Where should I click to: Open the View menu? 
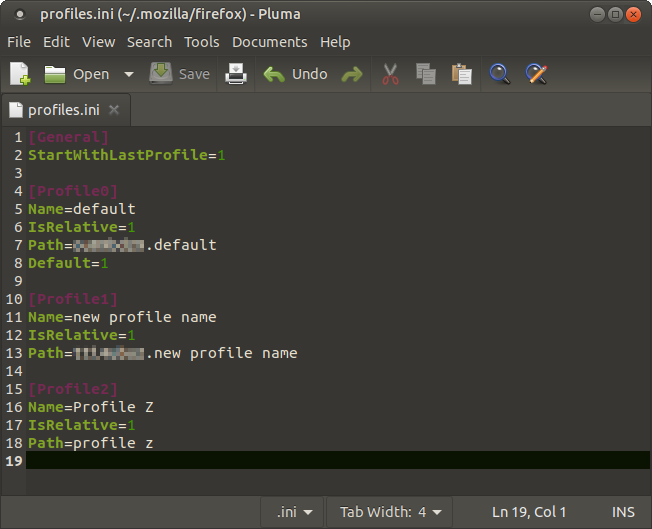click(99, 42)
